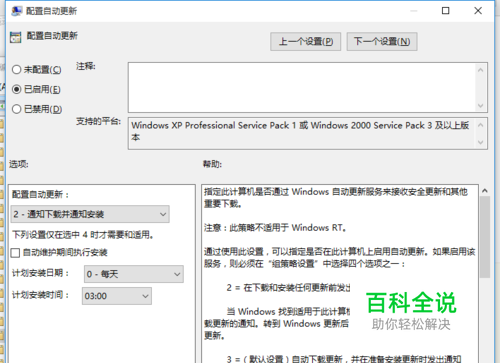Screen dimensions: 500x363
Task: Click inside the 注释 comment text box
Action: 302,87
